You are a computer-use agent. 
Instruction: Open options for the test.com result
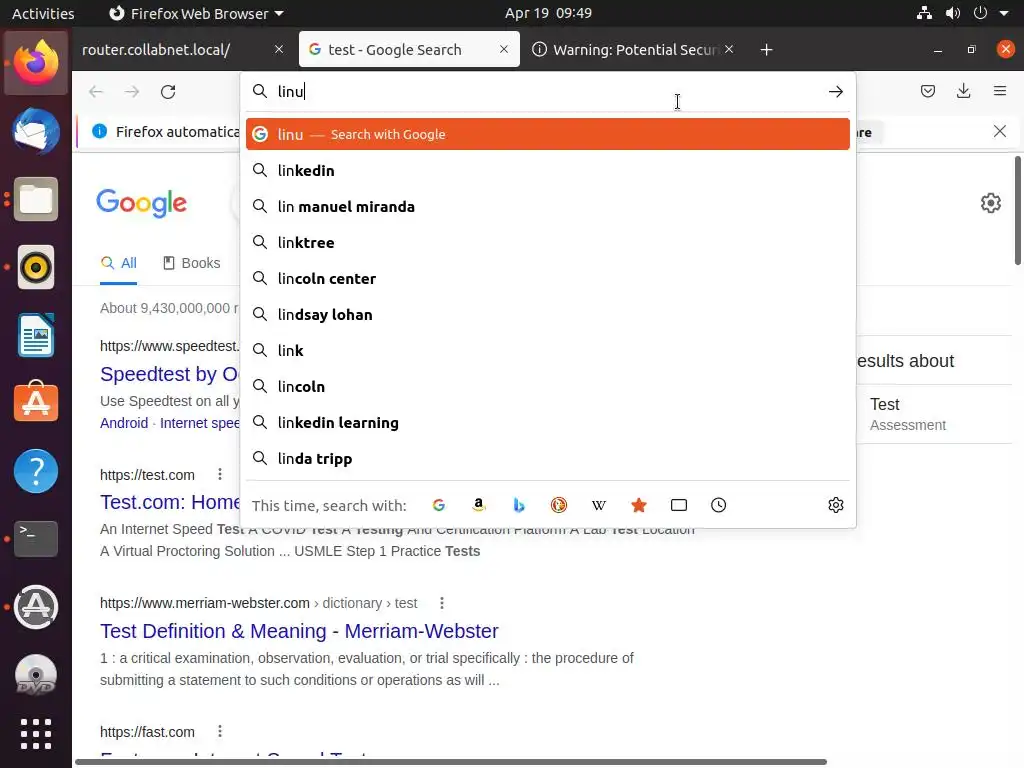(220, 474)
